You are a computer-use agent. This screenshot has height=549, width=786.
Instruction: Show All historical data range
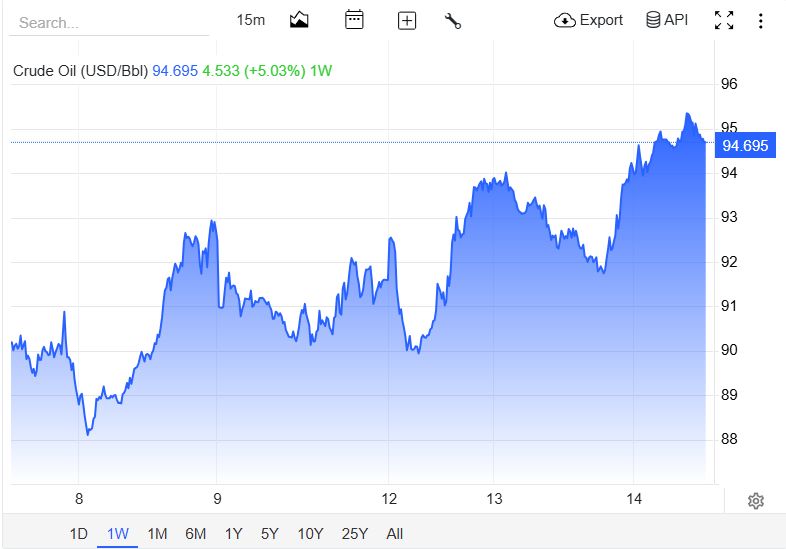click(395, 533)
